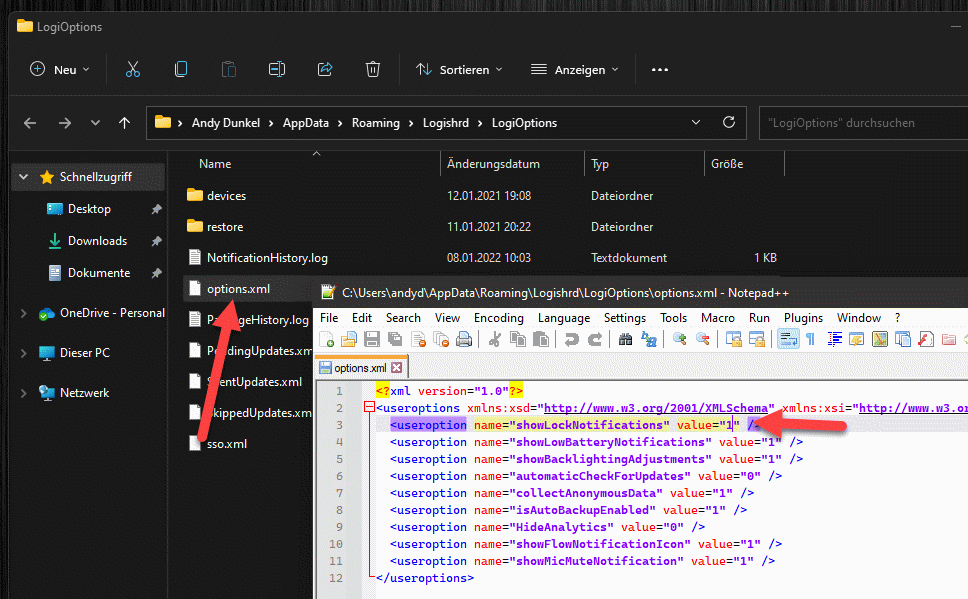Screen dimensions: 968x599
Task: Redo edit in Notepad++ toolbar
Action: pos(595,339)
